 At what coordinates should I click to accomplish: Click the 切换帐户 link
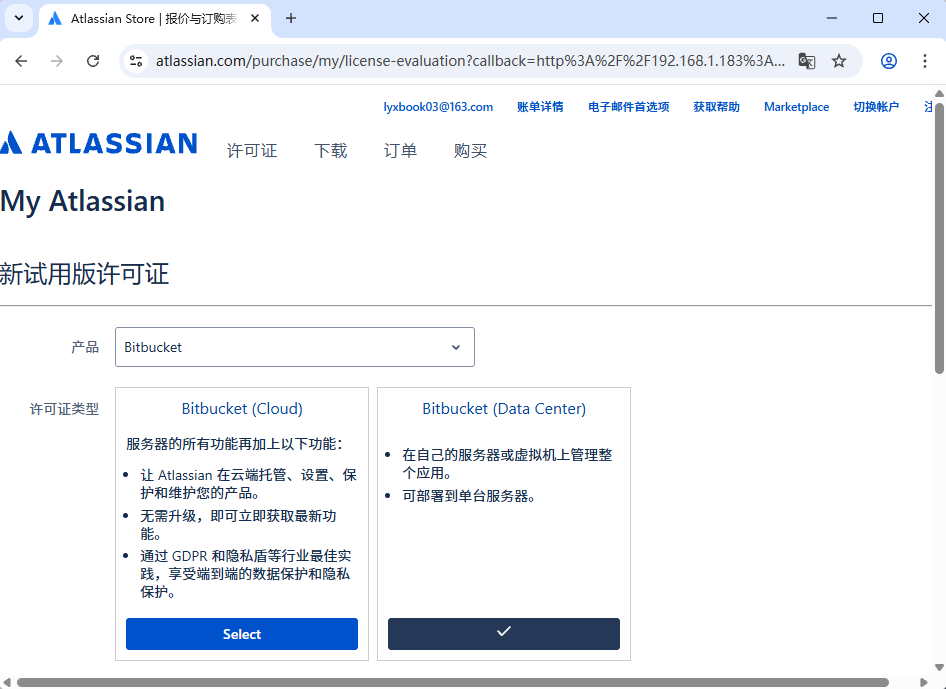pos(876,107)
